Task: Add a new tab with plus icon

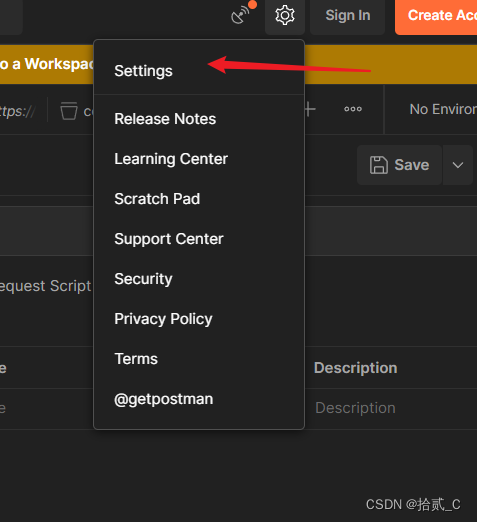Action: point(310,109)
